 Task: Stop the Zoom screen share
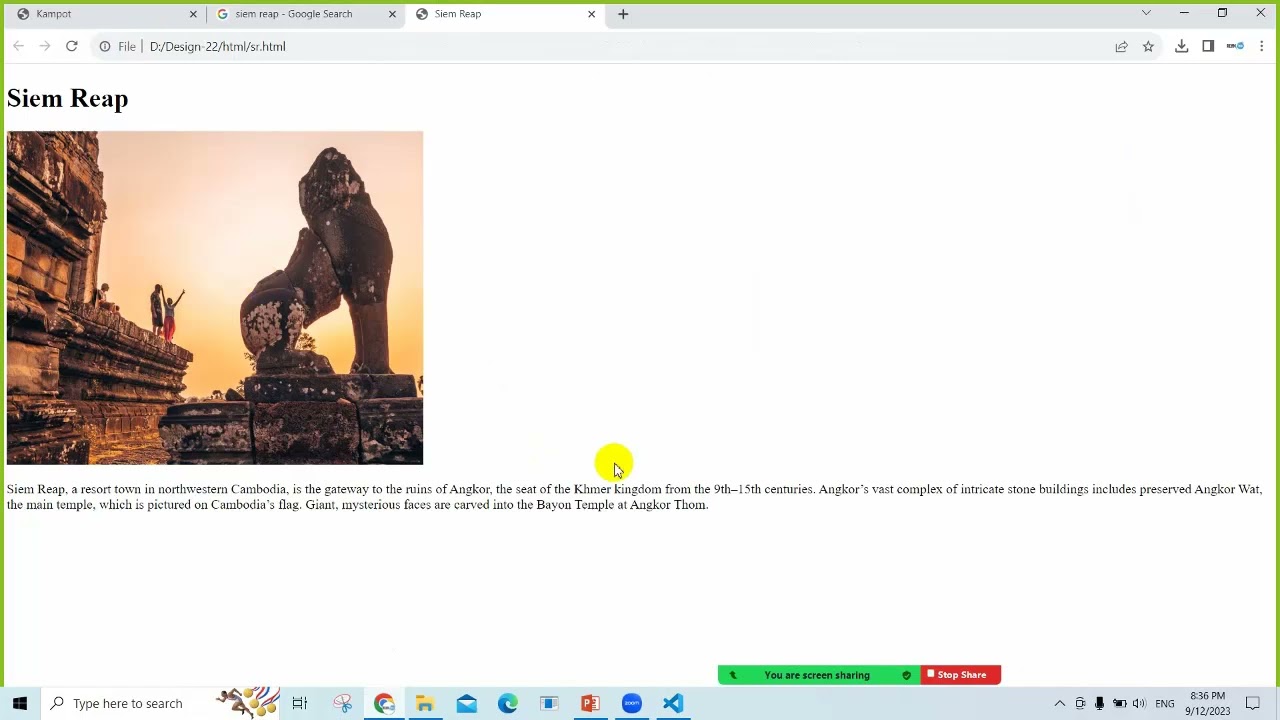960,675
